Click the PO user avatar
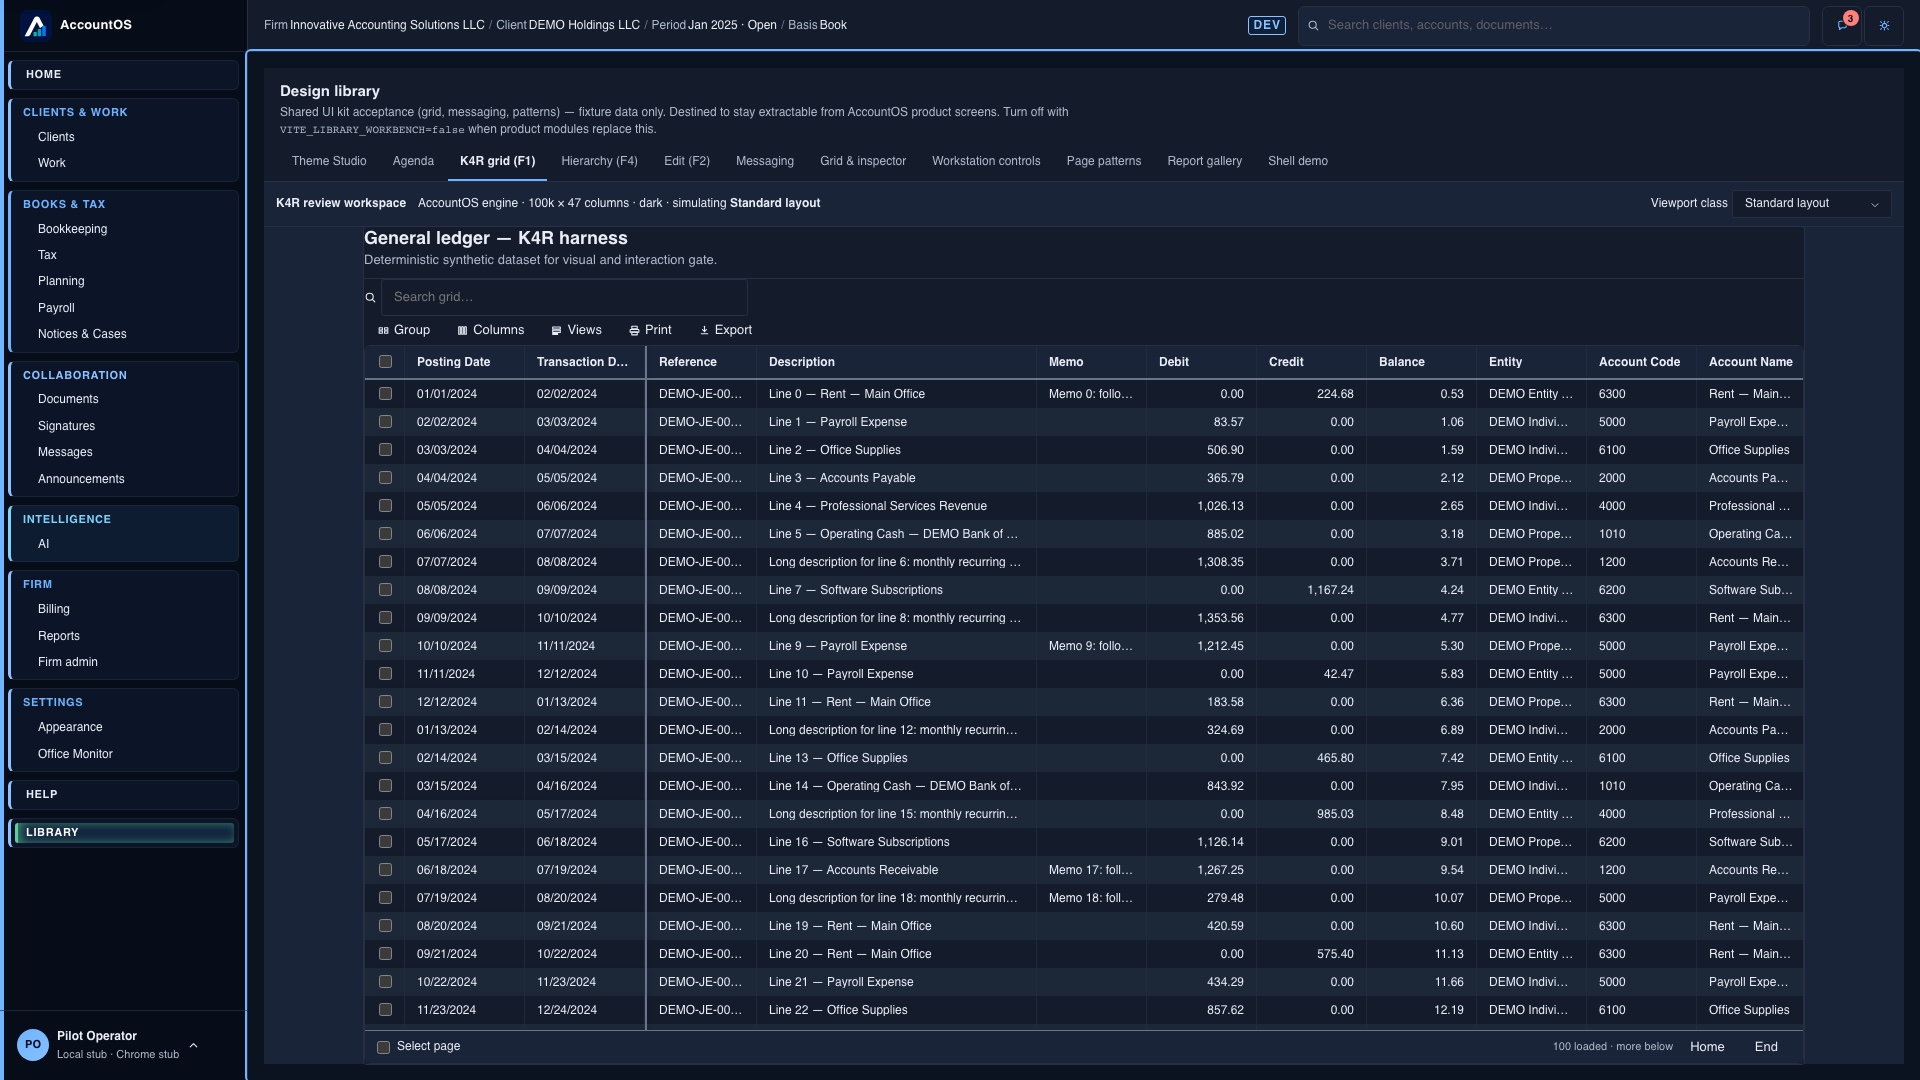The height and width of the screenshot is (1080, 1920). (x=33, y=1045)
